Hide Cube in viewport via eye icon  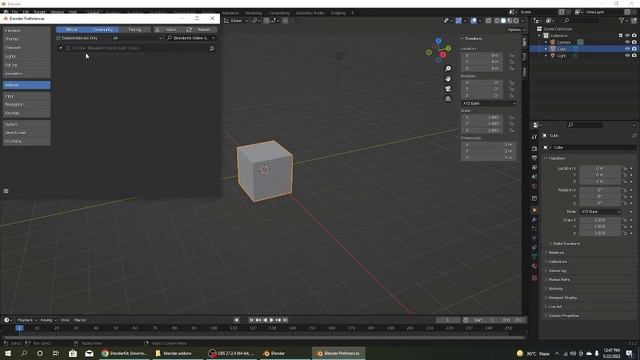click(x=627, y=49)
